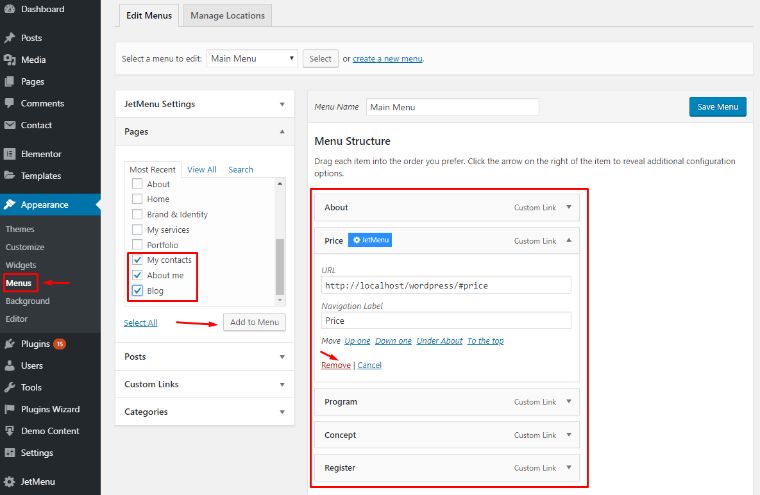Click the Comments bubble icon in sidebar
This screenshot has width=760, height=495.
point(10,104)
